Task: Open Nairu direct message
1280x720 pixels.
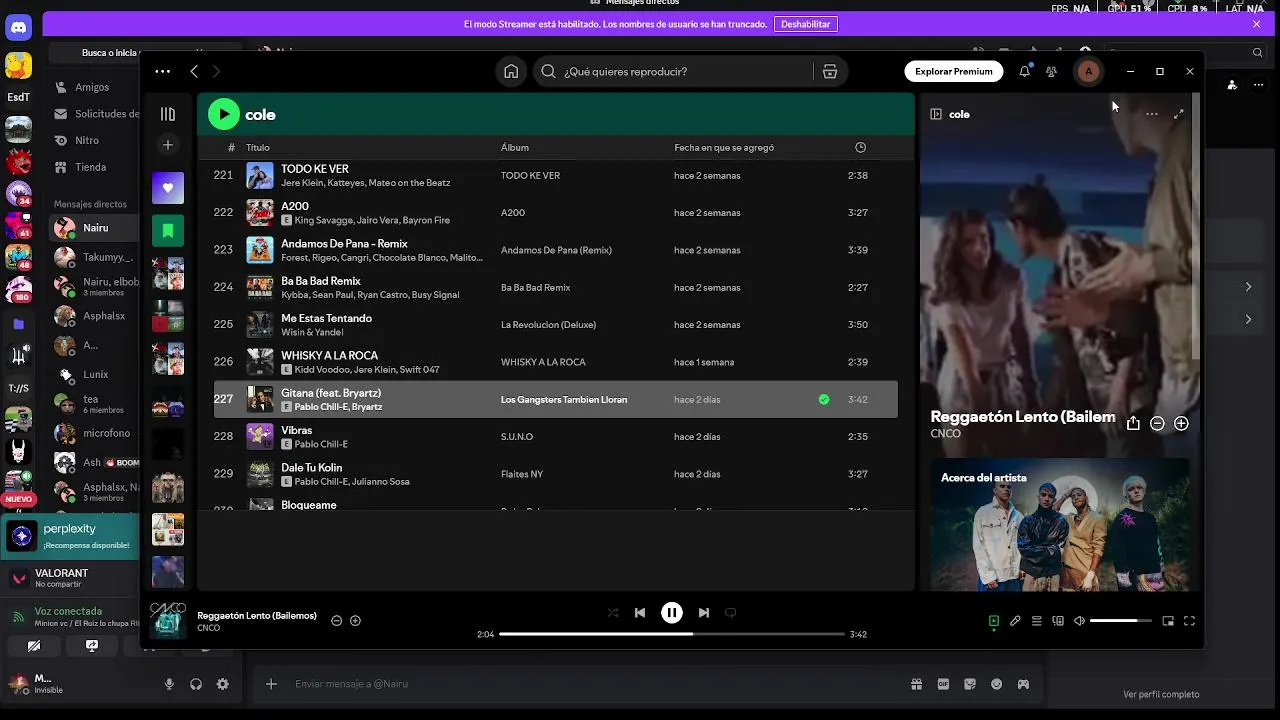Action: point(96,228)
